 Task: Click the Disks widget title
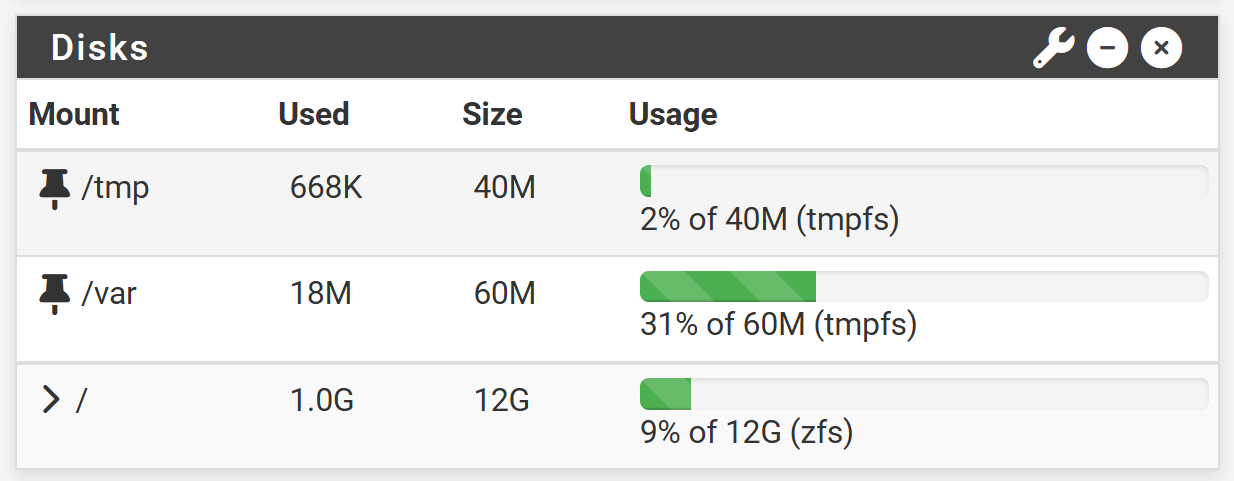click(x=100, y=47)
